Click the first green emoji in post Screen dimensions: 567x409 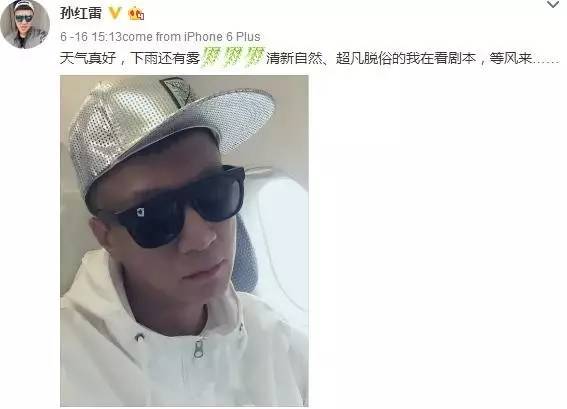pos(210,57)
